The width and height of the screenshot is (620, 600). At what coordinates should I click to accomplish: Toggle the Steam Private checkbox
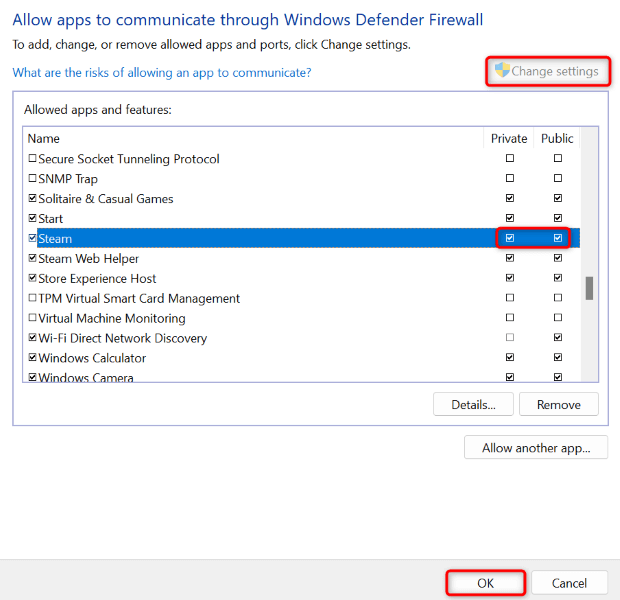510,239
